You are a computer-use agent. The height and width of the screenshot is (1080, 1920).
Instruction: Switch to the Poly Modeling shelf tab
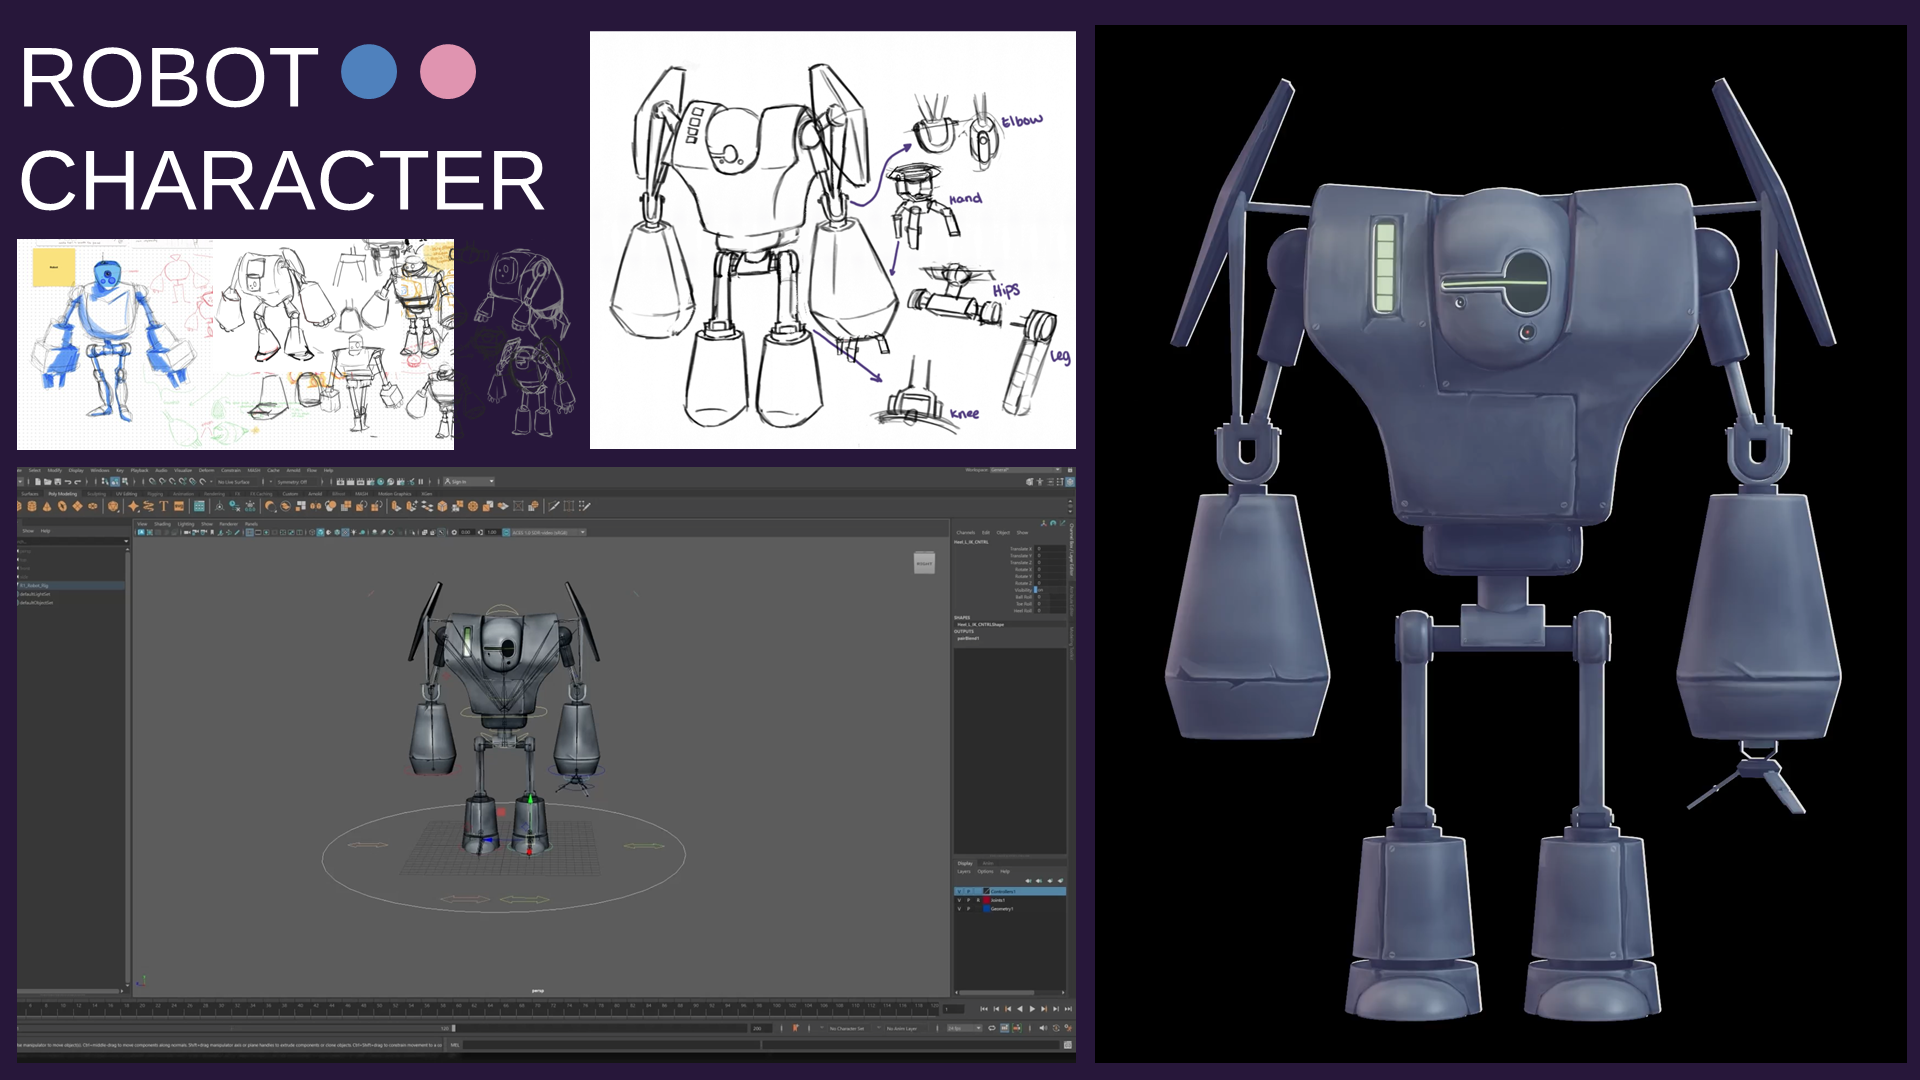(62, 494)
